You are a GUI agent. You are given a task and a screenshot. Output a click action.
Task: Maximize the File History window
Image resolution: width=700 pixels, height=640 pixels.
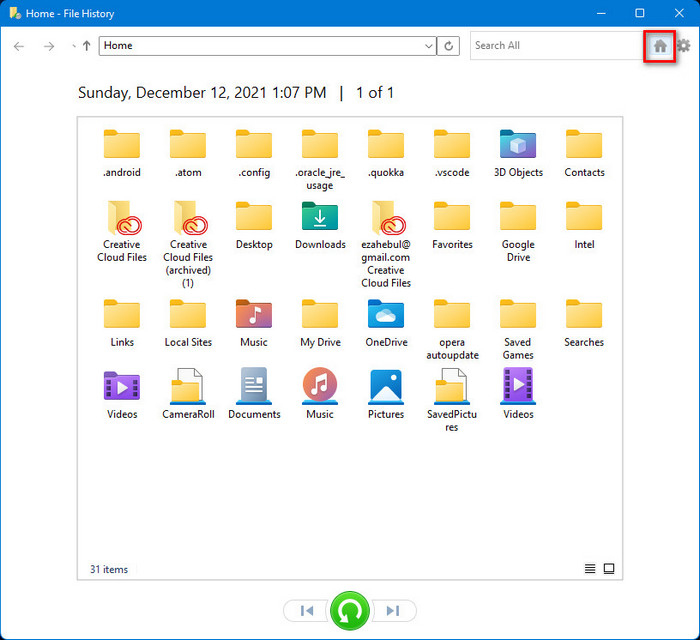pyautogui.click(x=640, y=13)
